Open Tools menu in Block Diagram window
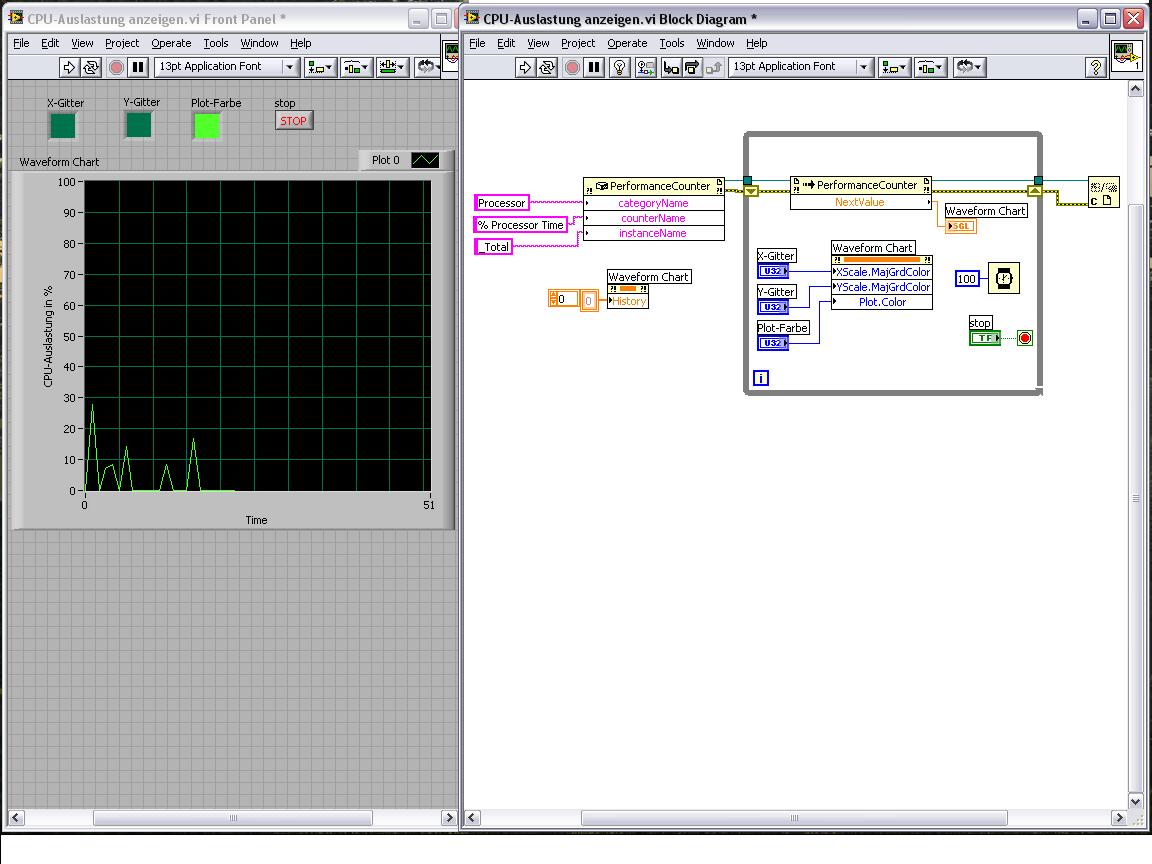 pos(672,43)
